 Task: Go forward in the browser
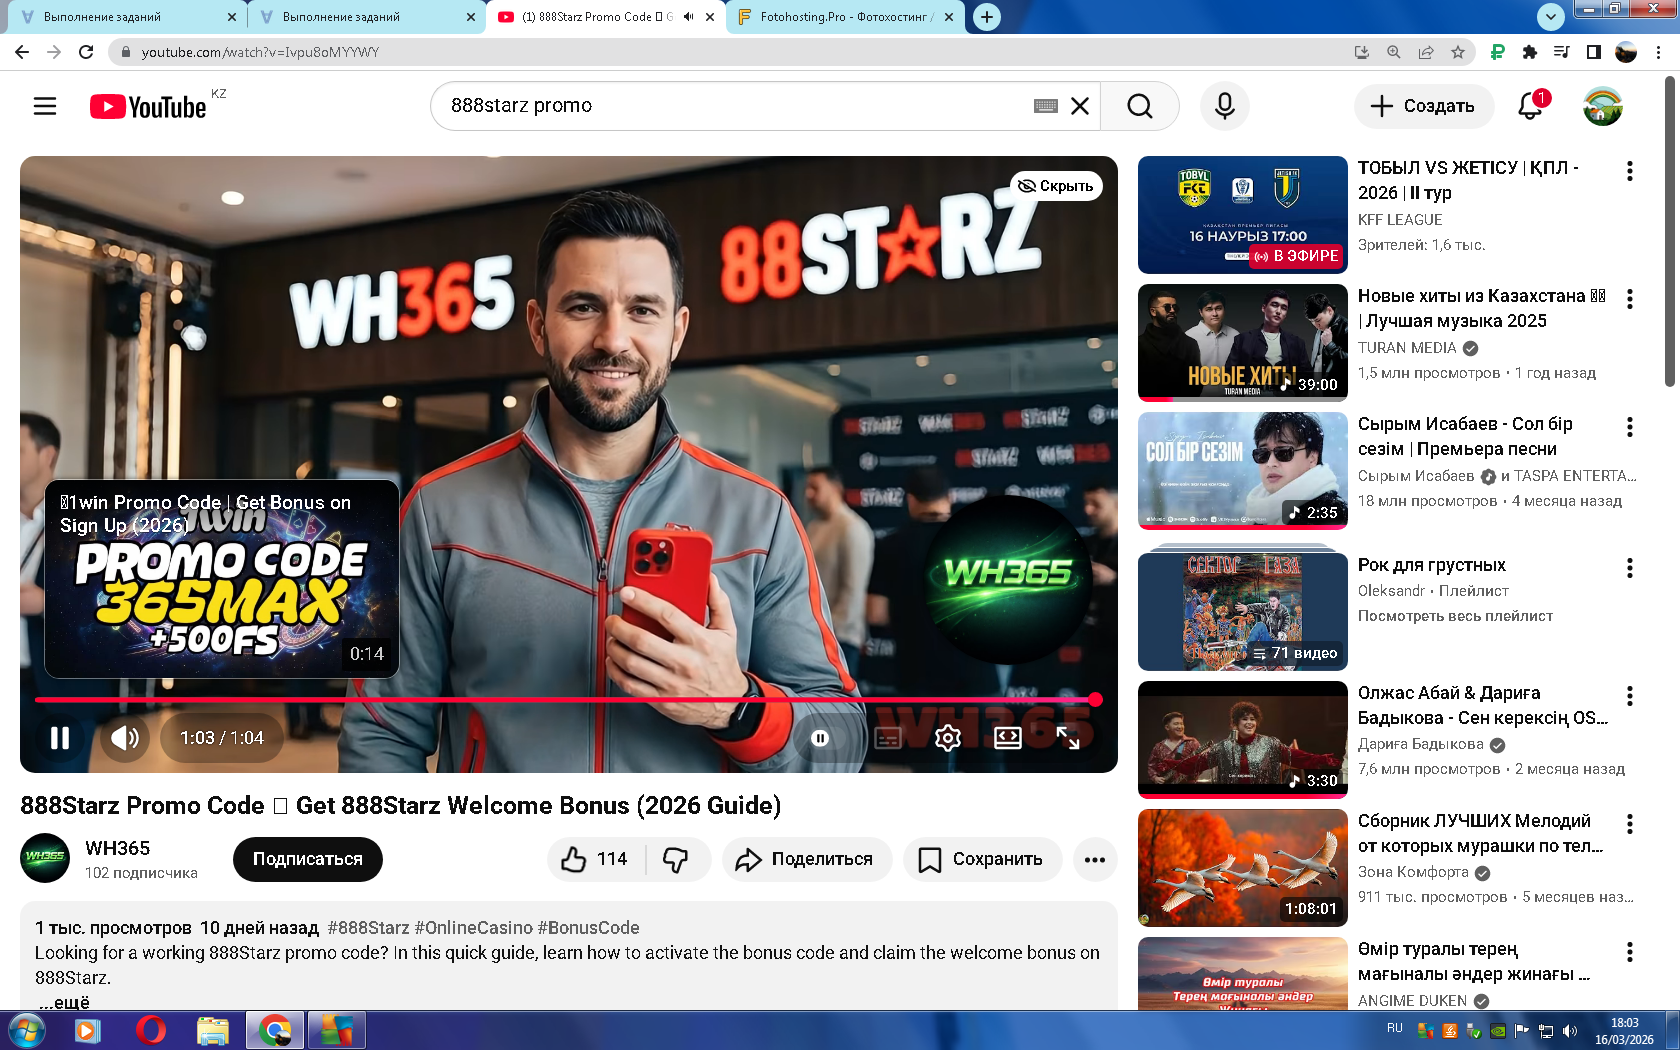coord(54,52)
